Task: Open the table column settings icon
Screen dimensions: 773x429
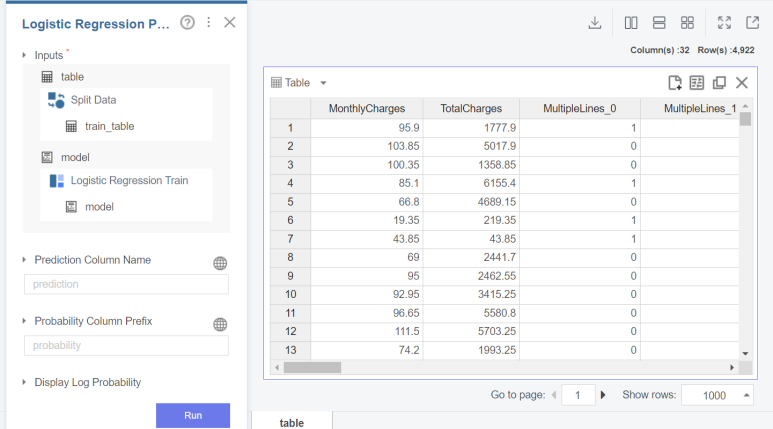Action: coord(697,83)
